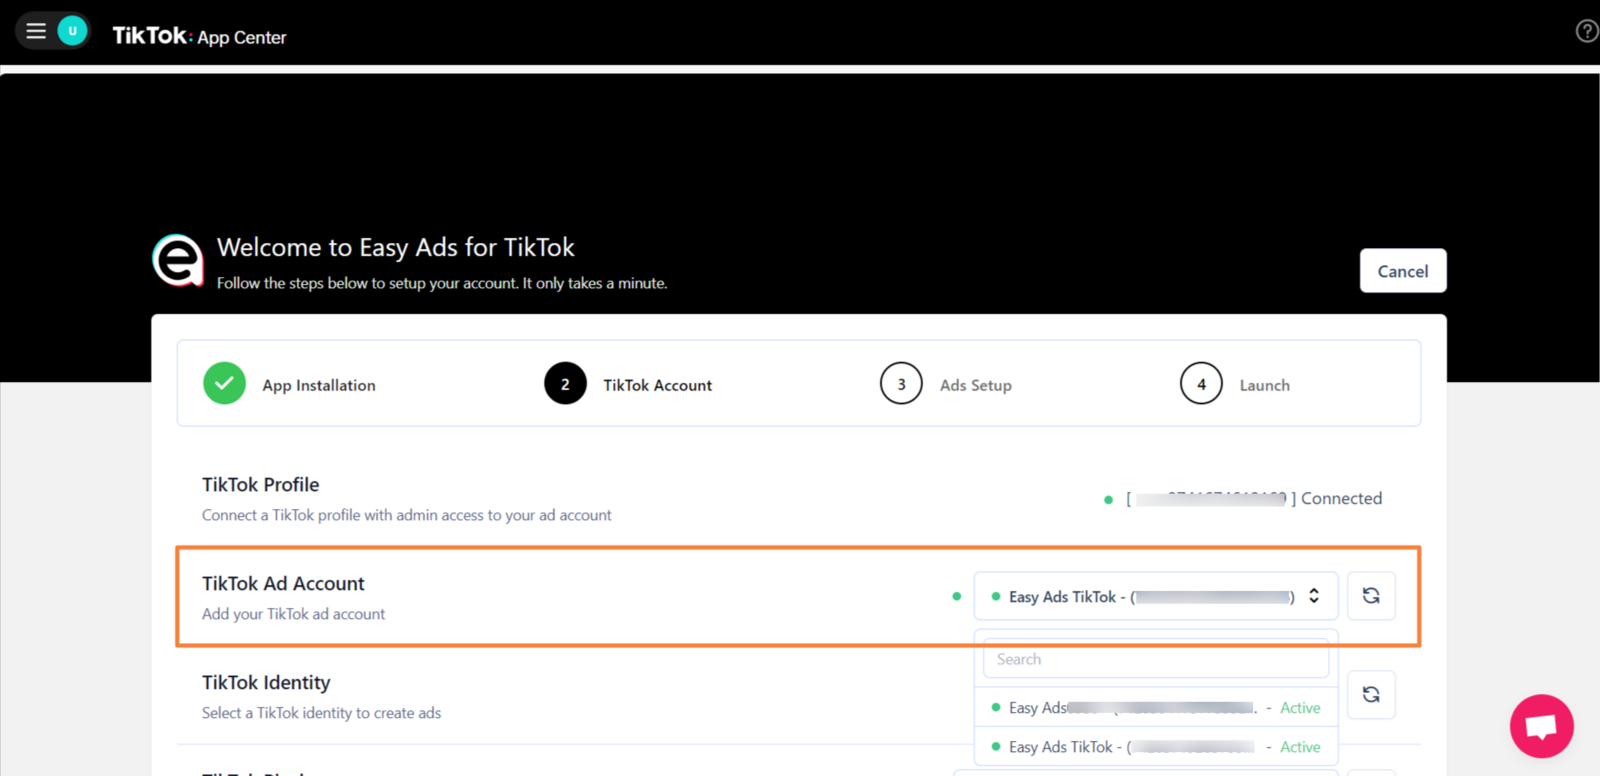
Task: Click the TikTok Identity heading
Action: pyautogui.click(x=266, y=682)
